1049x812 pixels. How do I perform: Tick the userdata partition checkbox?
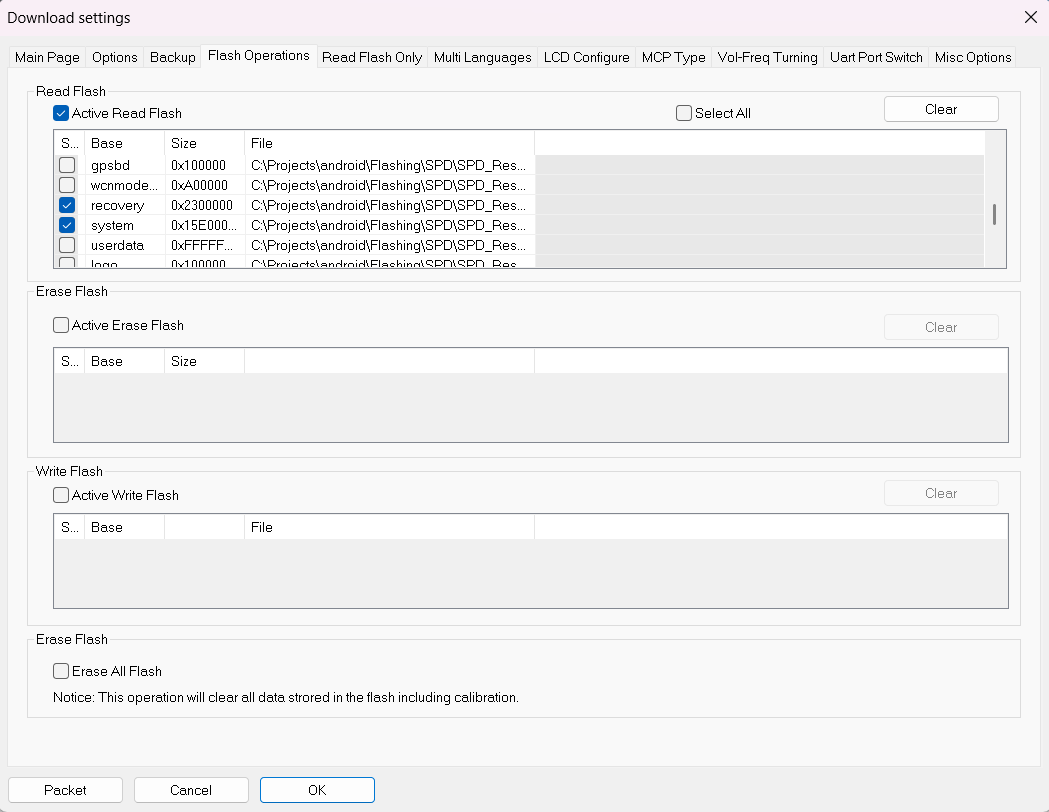[x=67, y=245]
